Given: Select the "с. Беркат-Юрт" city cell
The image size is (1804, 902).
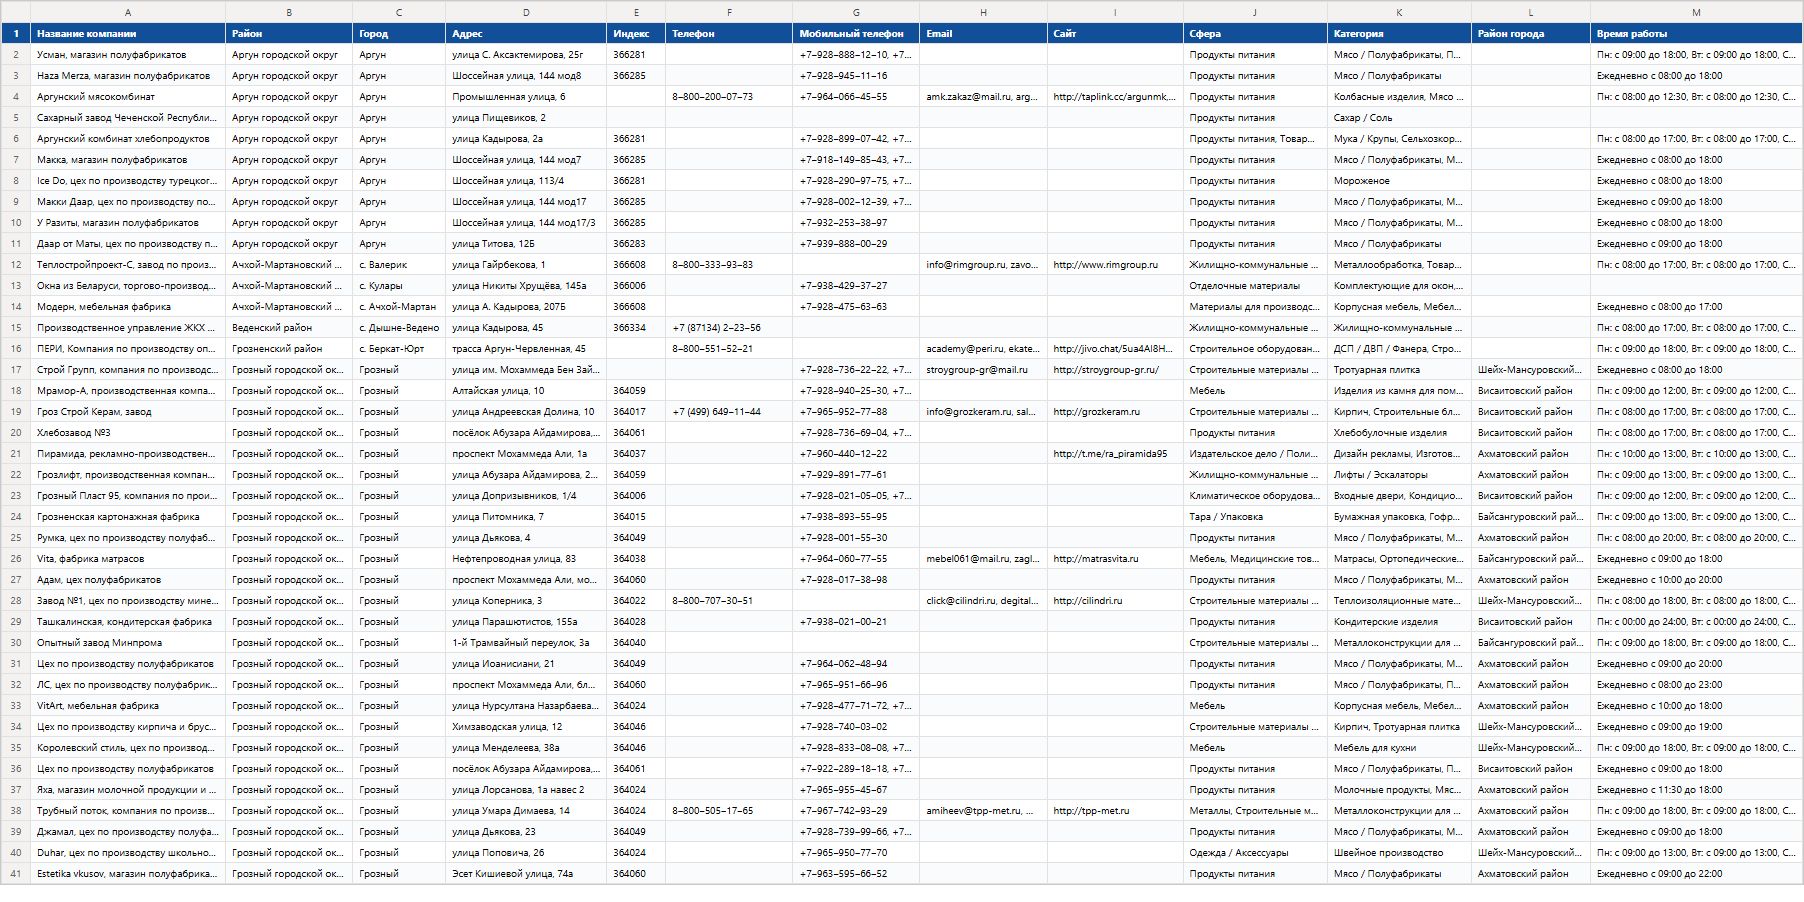Looking at the screenshot, I should (x=399, y=349).
